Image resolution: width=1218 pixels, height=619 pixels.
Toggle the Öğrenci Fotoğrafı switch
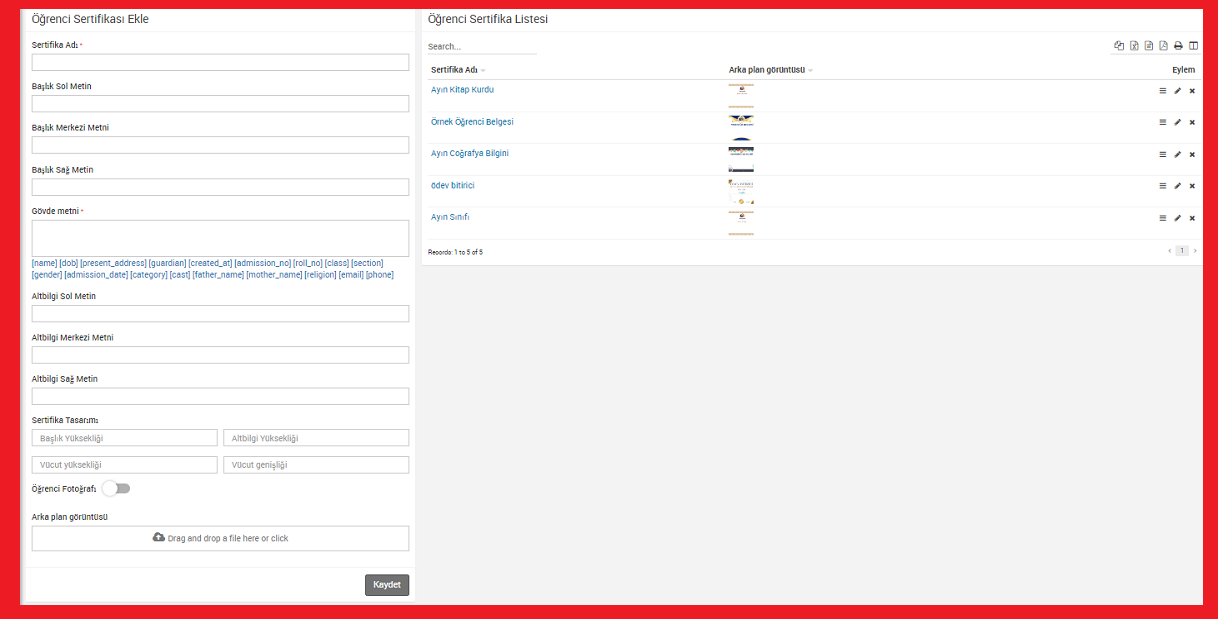pyautogui.click(x=116, y=489)
